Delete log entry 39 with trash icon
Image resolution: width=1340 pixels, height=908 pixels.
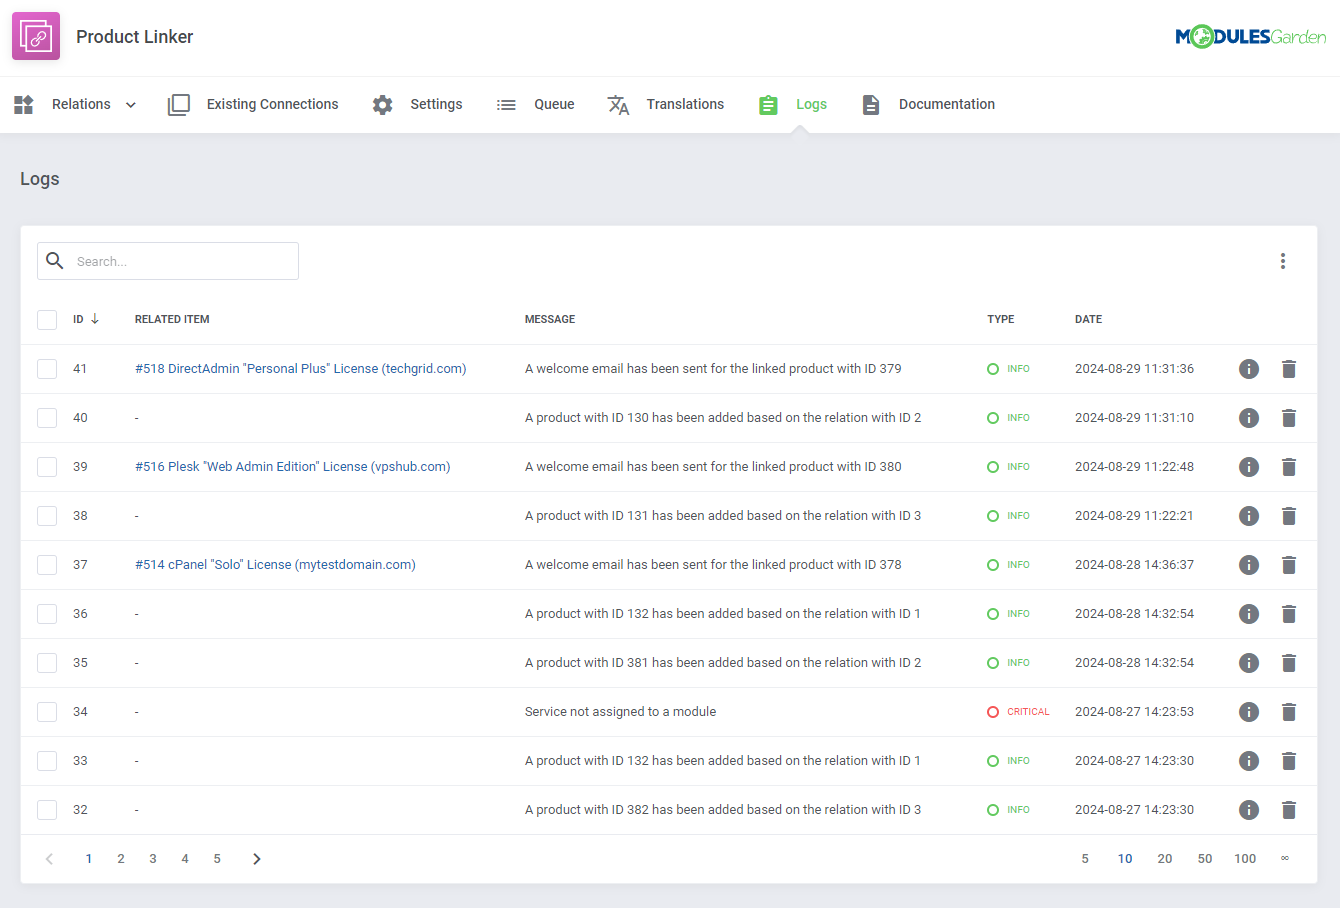[x=1289, y=467]
